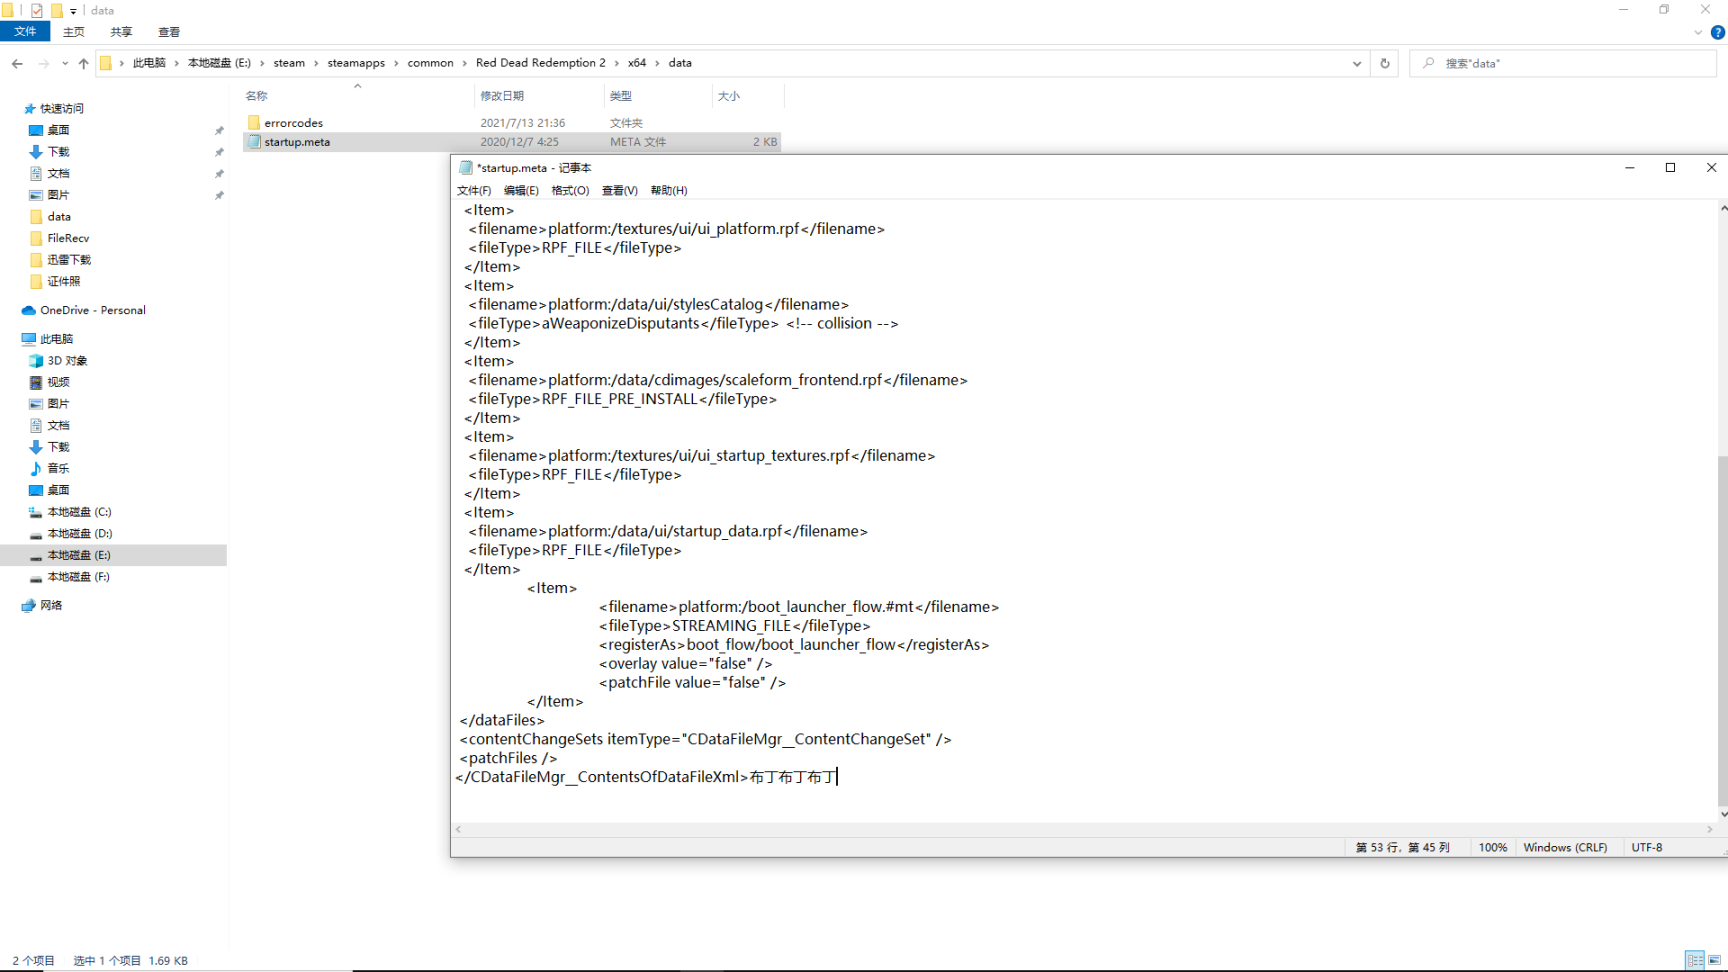Viewport: 1728px width, 972px height.
Task: Click the search "data" input box
Action: tap(1563, 63)
